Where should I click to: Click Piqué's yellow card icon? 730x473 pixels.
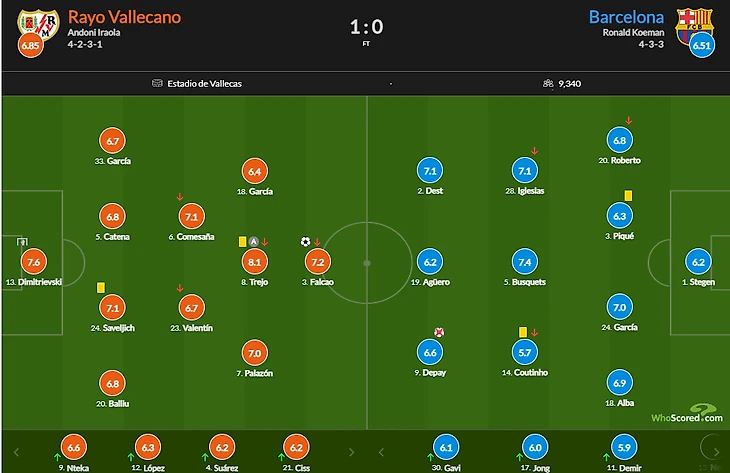(629, 196)
